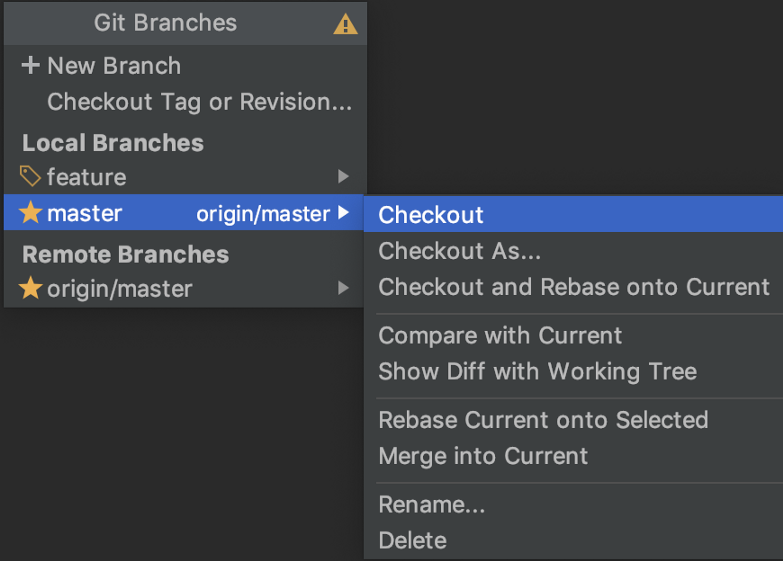Click the origin/master tracking label on master row
783x561 pixels.
(262, 214)
